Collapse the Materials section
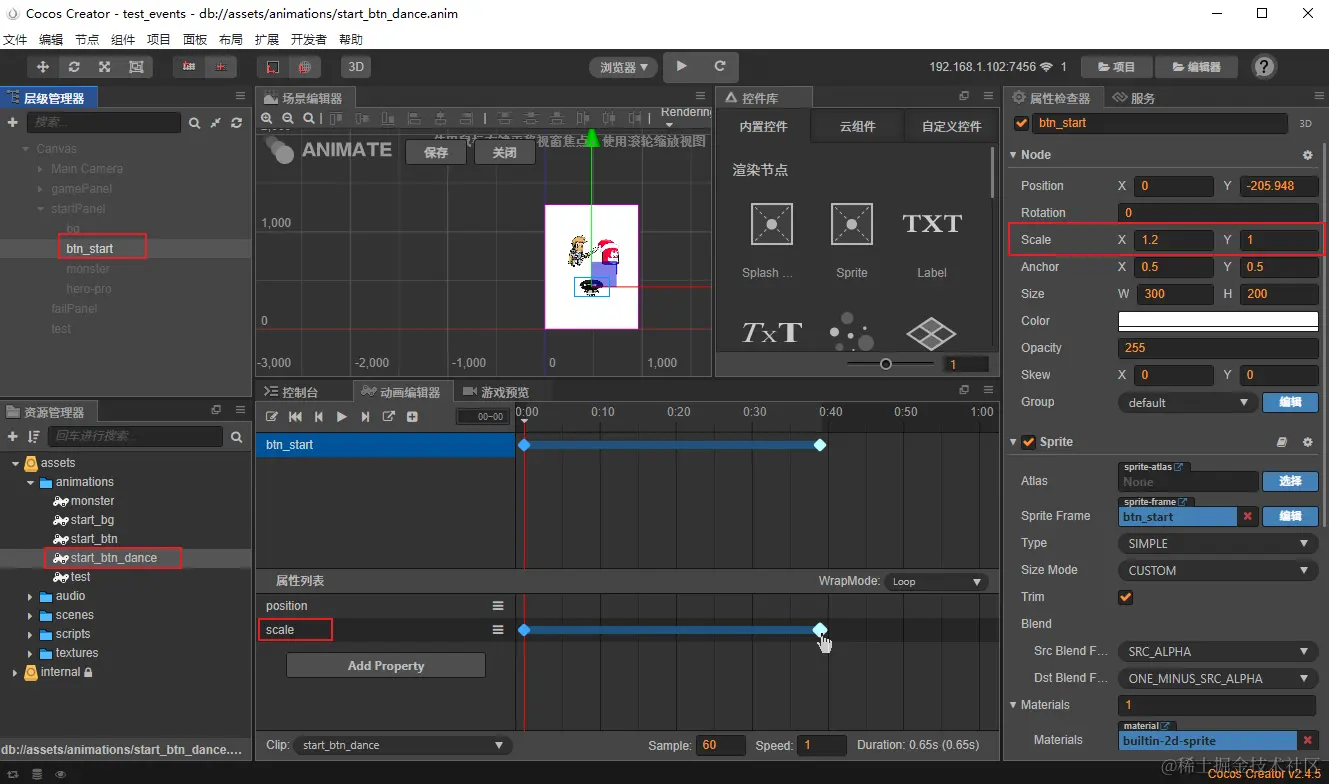 tap(1013, 705)
